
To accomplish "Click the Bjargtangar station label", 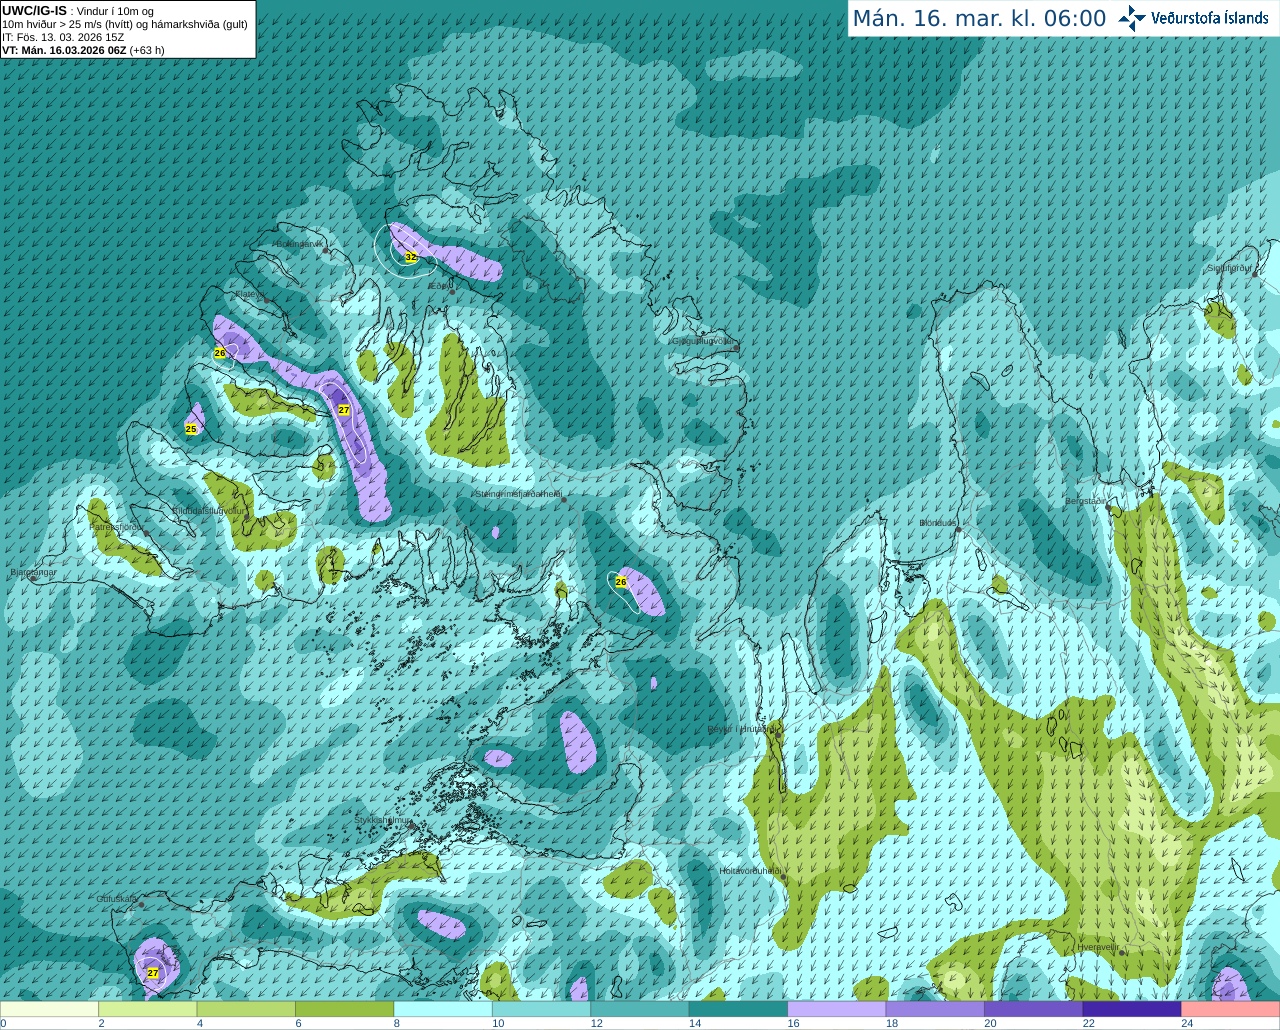I will tap(33, 573).
